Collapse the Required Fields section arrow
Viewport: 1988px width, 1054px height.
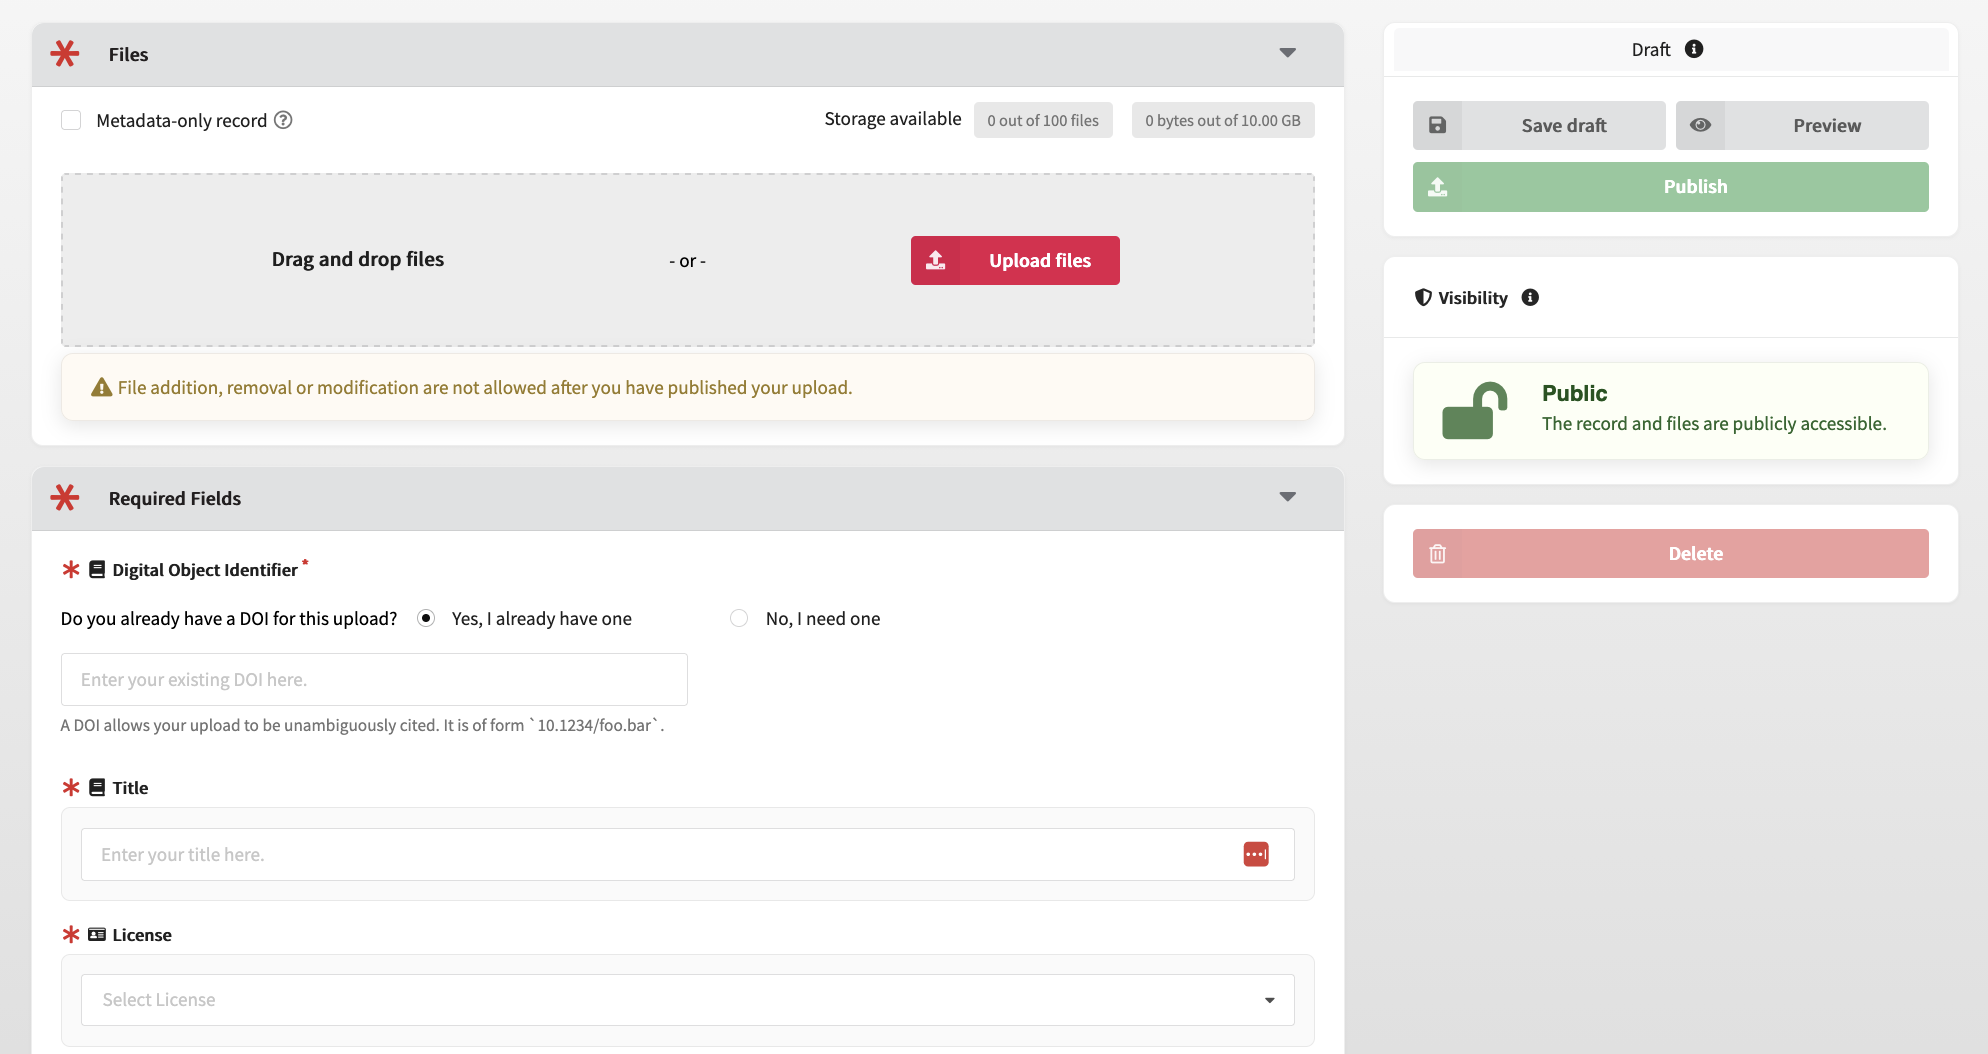tap(1288, 497)
